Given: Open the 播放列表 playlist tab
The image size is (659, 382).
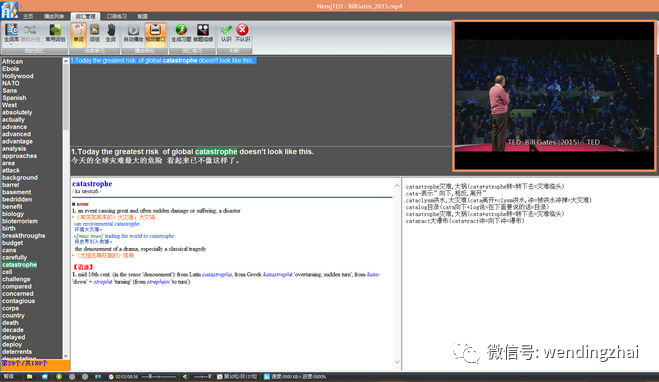Looking at the screenshot, I should [54, 16].
